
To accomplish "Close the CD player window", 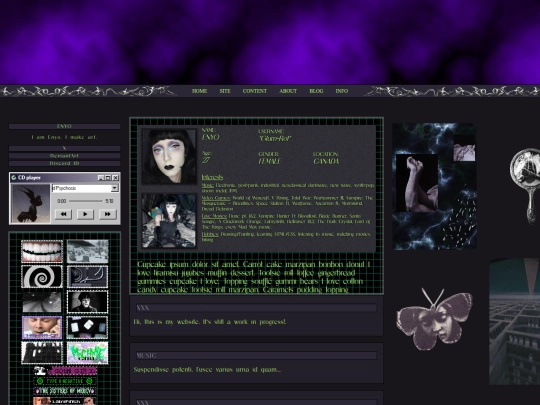I will [115, 178].
